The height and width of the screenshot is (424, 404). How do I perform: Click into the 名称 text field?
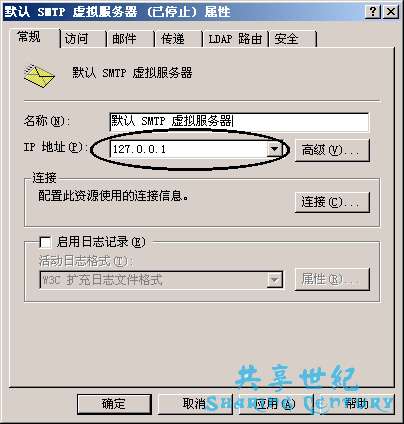tap(239, 122)
